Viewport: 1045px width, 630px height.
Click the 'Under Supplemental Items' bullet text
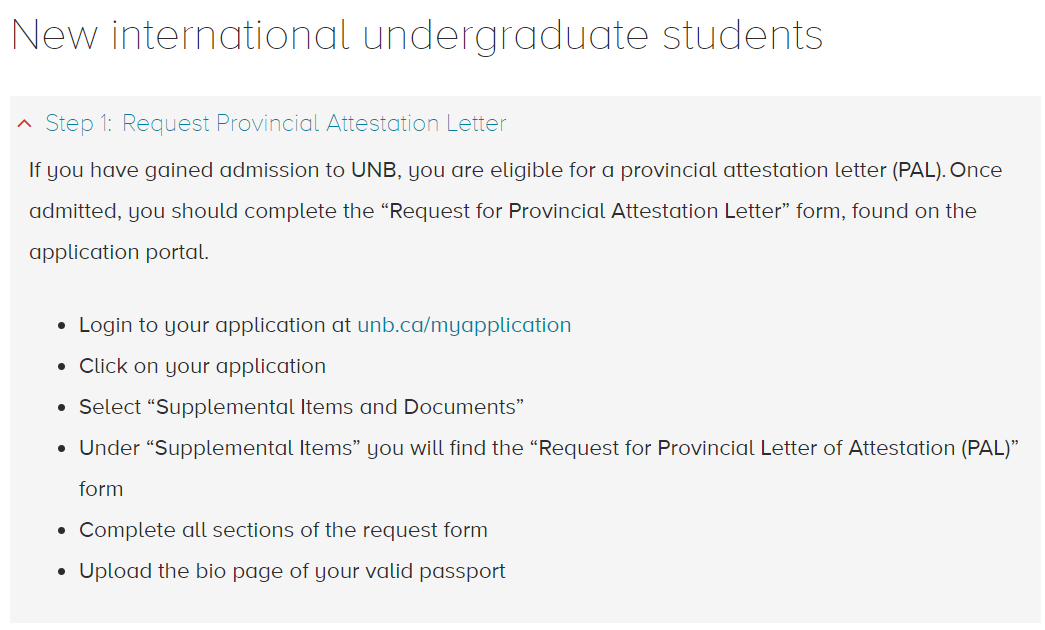click(549, 448)
